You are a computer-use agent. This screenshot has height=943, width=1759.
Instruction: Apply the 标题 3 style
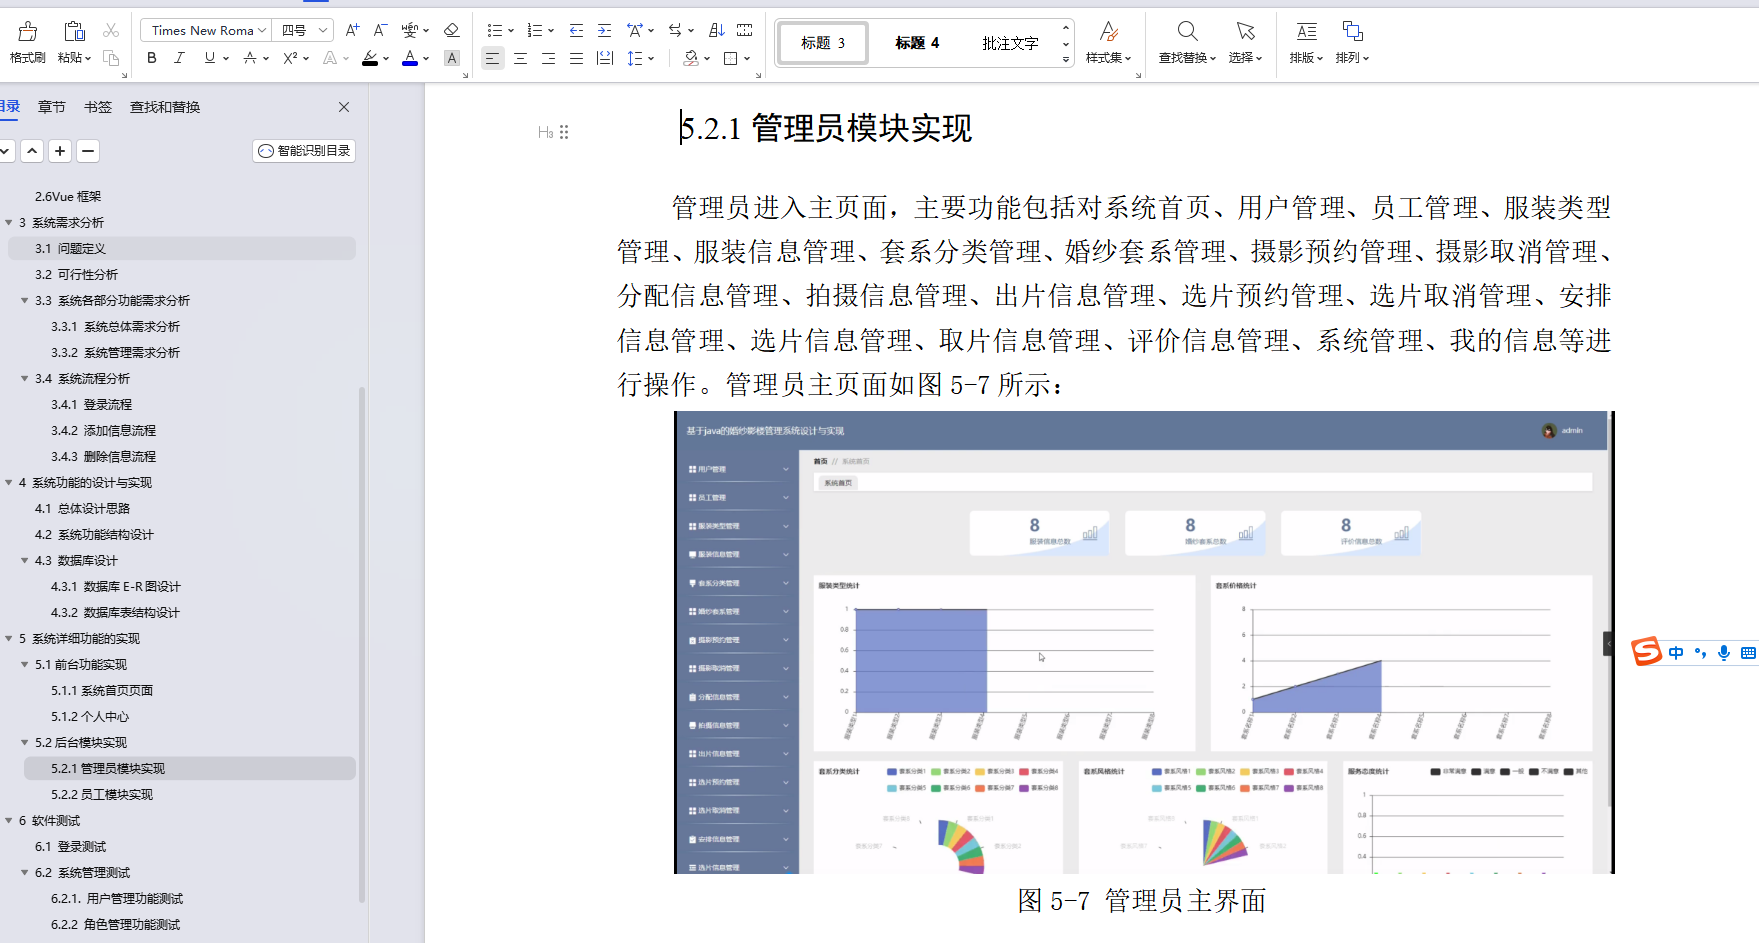(x=822, y=43)
